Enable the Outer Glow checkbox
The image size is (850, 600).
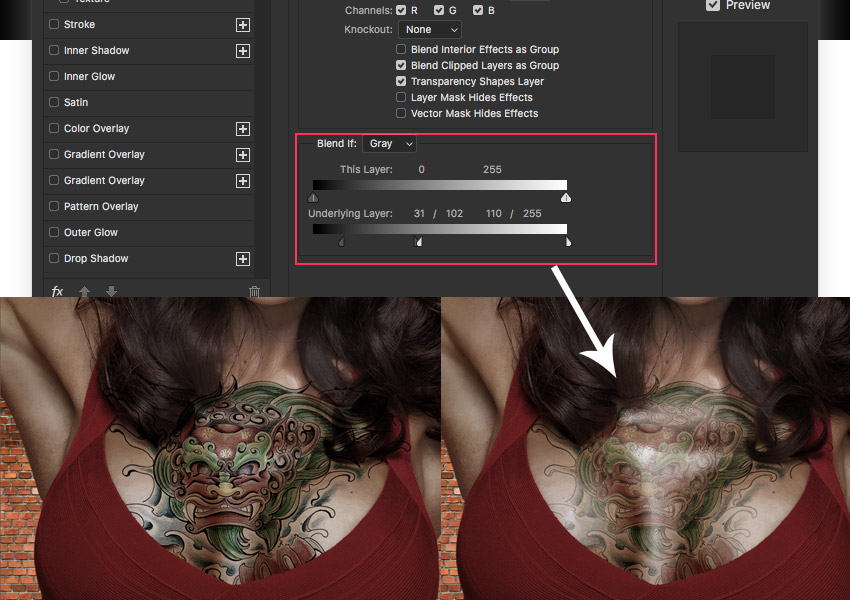click(54, 233)
